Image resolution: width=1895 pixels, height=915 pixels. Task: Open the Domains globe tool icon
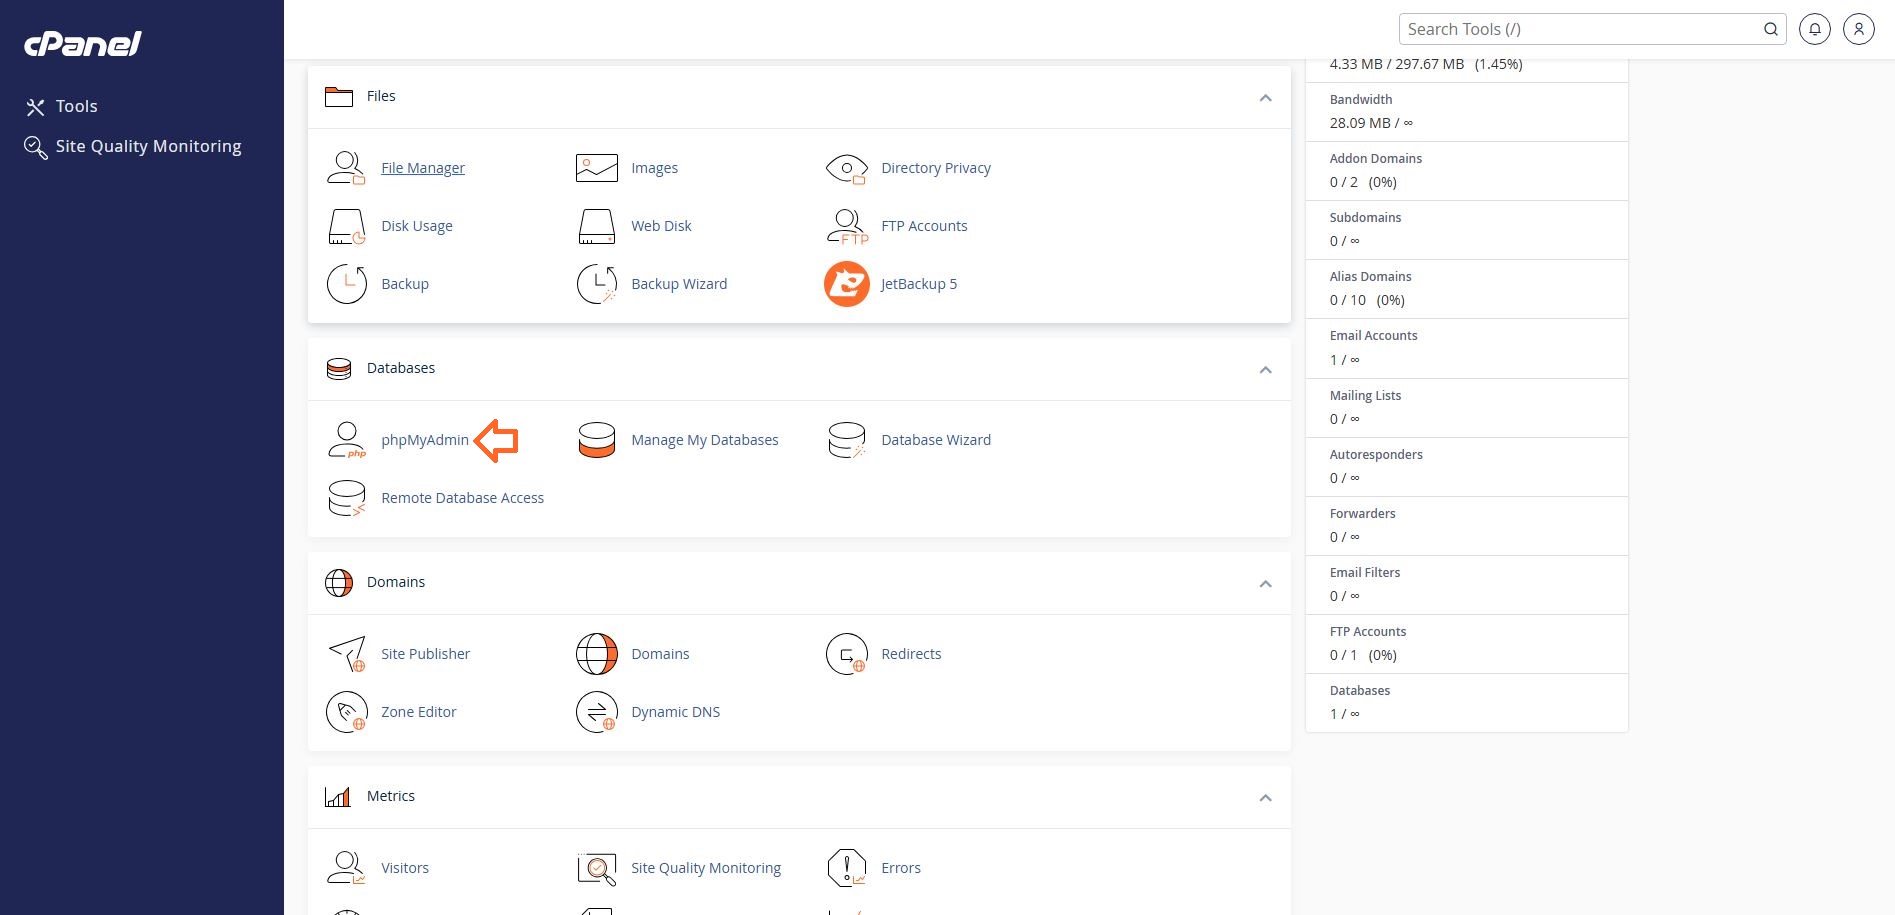(596, 654)
